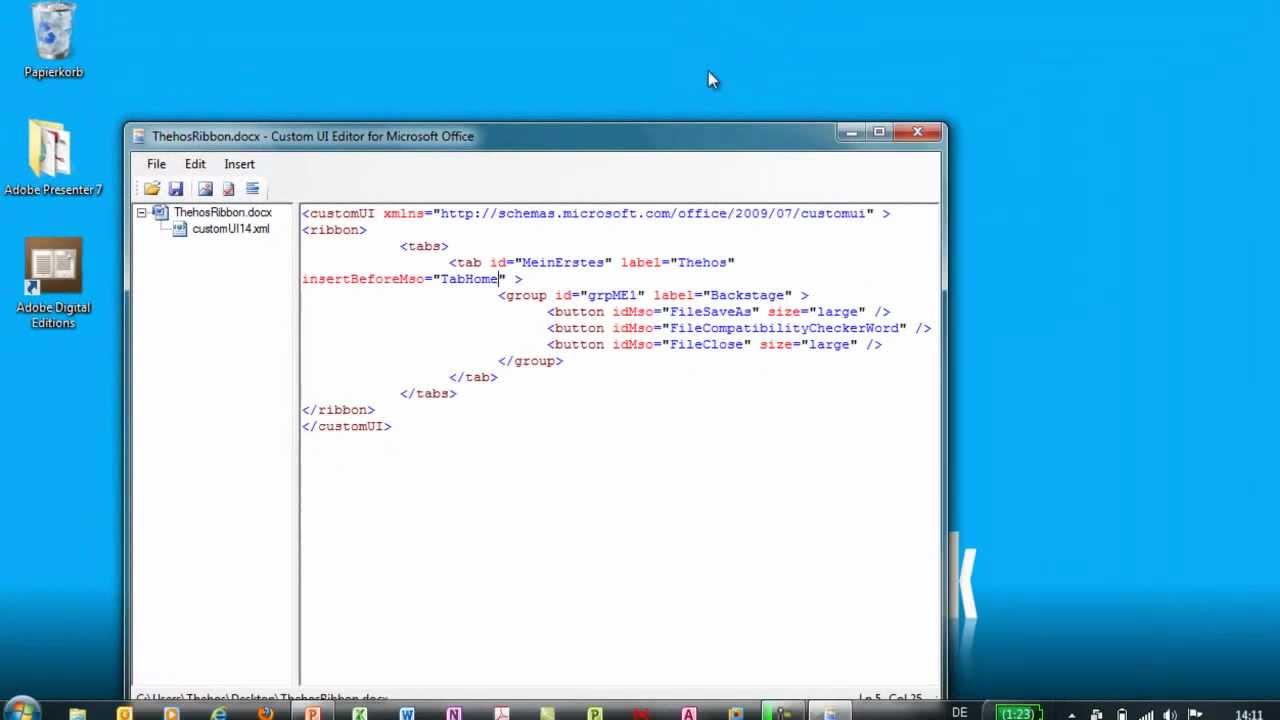Click the Save toolbar icon

(176, 189)
